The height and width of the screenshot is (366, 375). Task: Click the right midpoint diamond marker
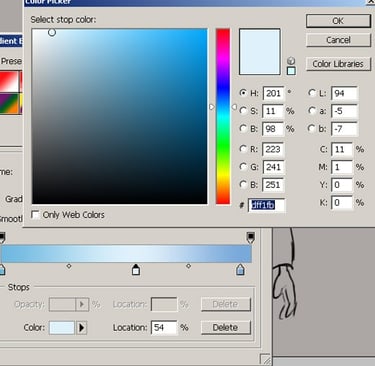[188, 266]
